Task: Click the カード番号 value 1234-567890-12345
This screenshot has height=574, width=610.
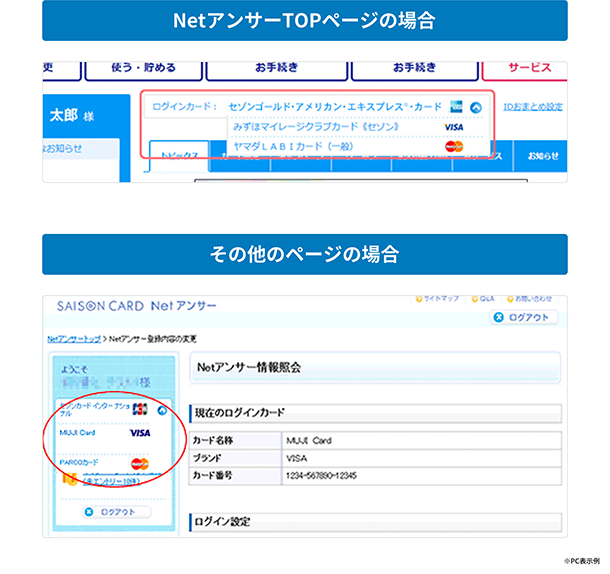Action: 321,476
